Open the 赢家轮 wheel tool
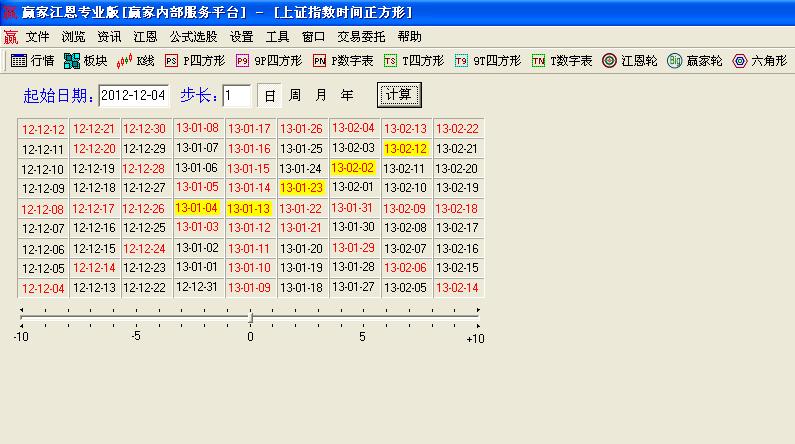Screen dimensions: 795x444 [x=694, y=61]
